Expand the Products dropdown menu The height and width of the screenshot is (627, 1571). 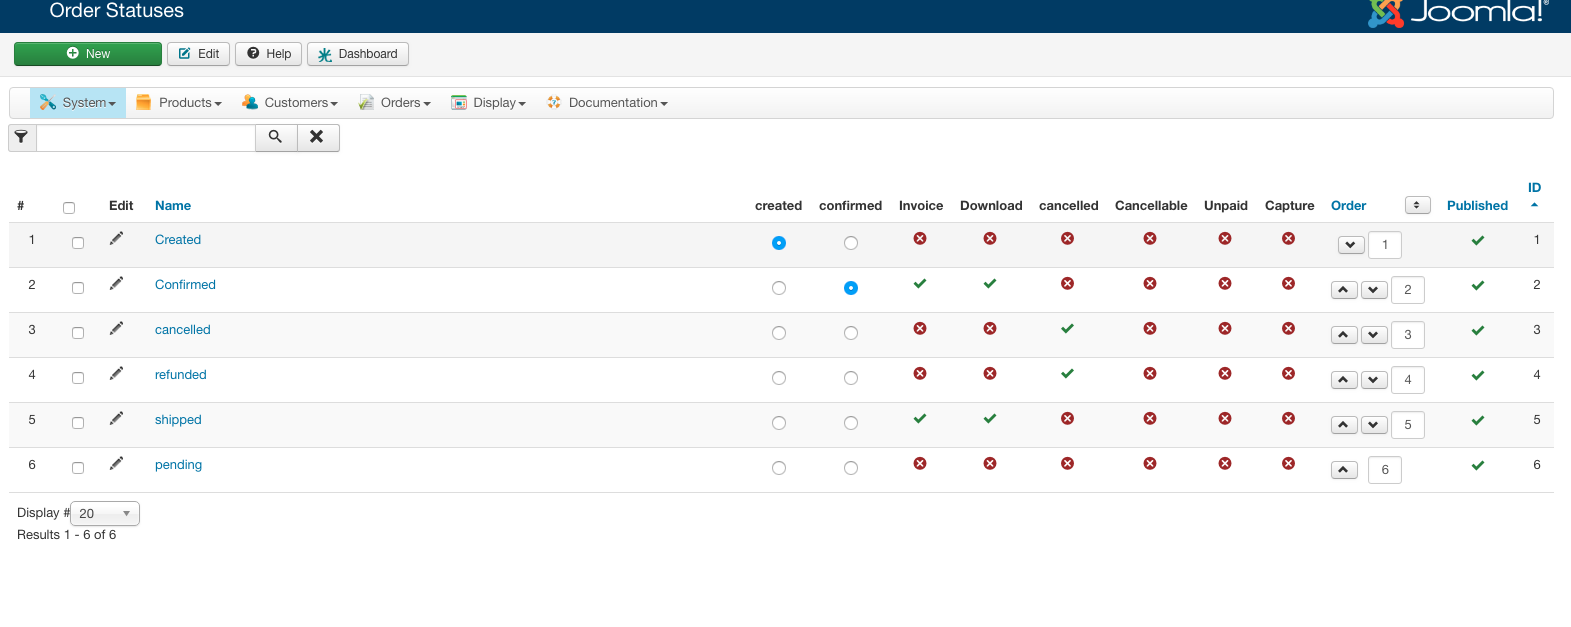click(180, 103)
